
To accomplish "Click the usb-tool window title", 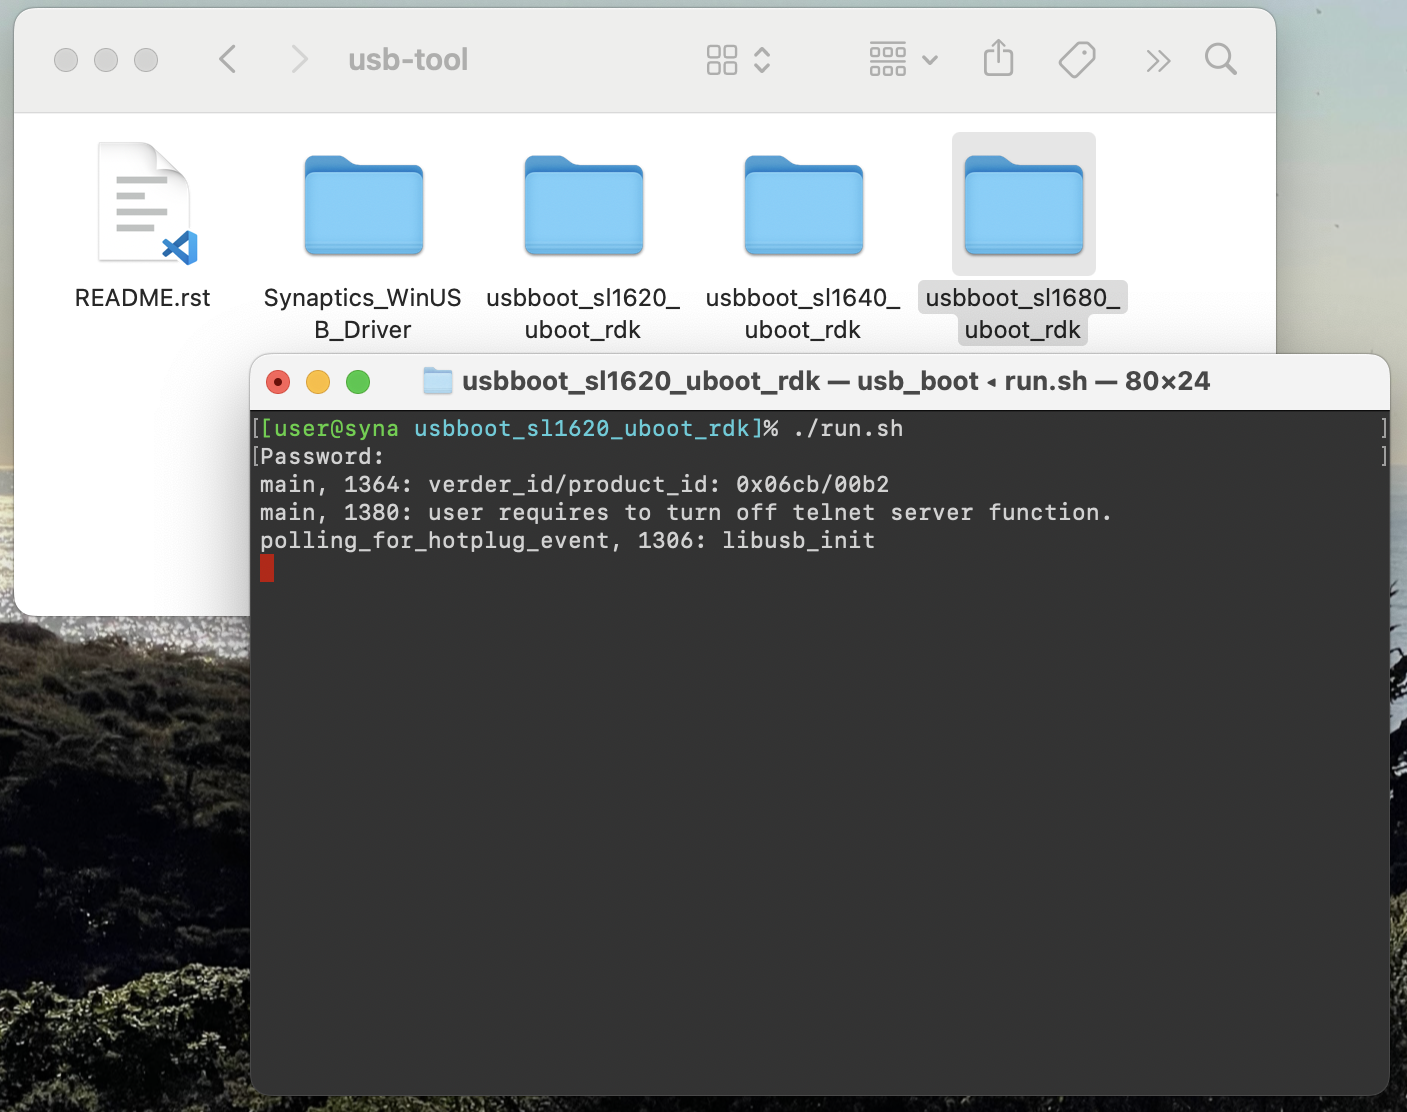I will [408, 60].
